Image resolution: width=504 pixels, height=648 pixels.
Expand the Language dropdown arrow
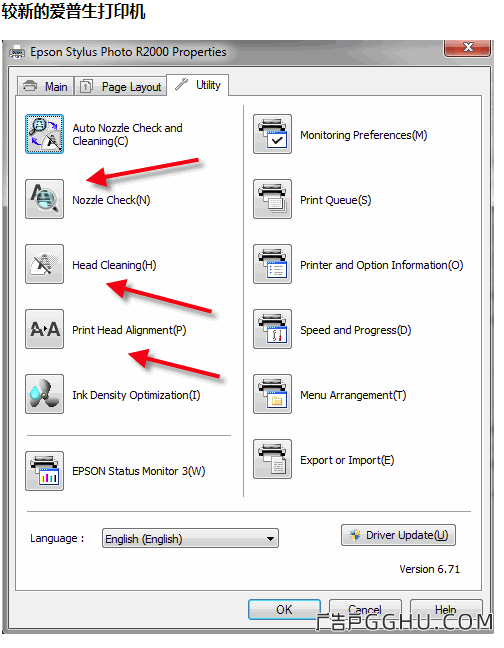270,538
